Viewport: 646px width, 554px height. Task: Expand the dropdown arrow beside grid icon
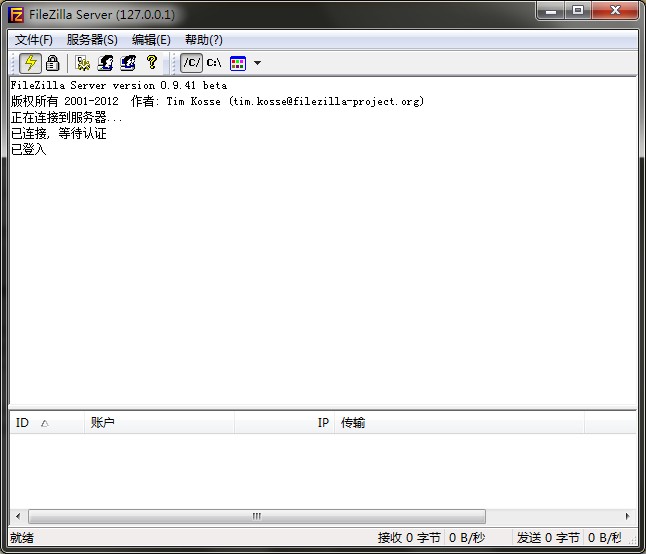[257, 63]
